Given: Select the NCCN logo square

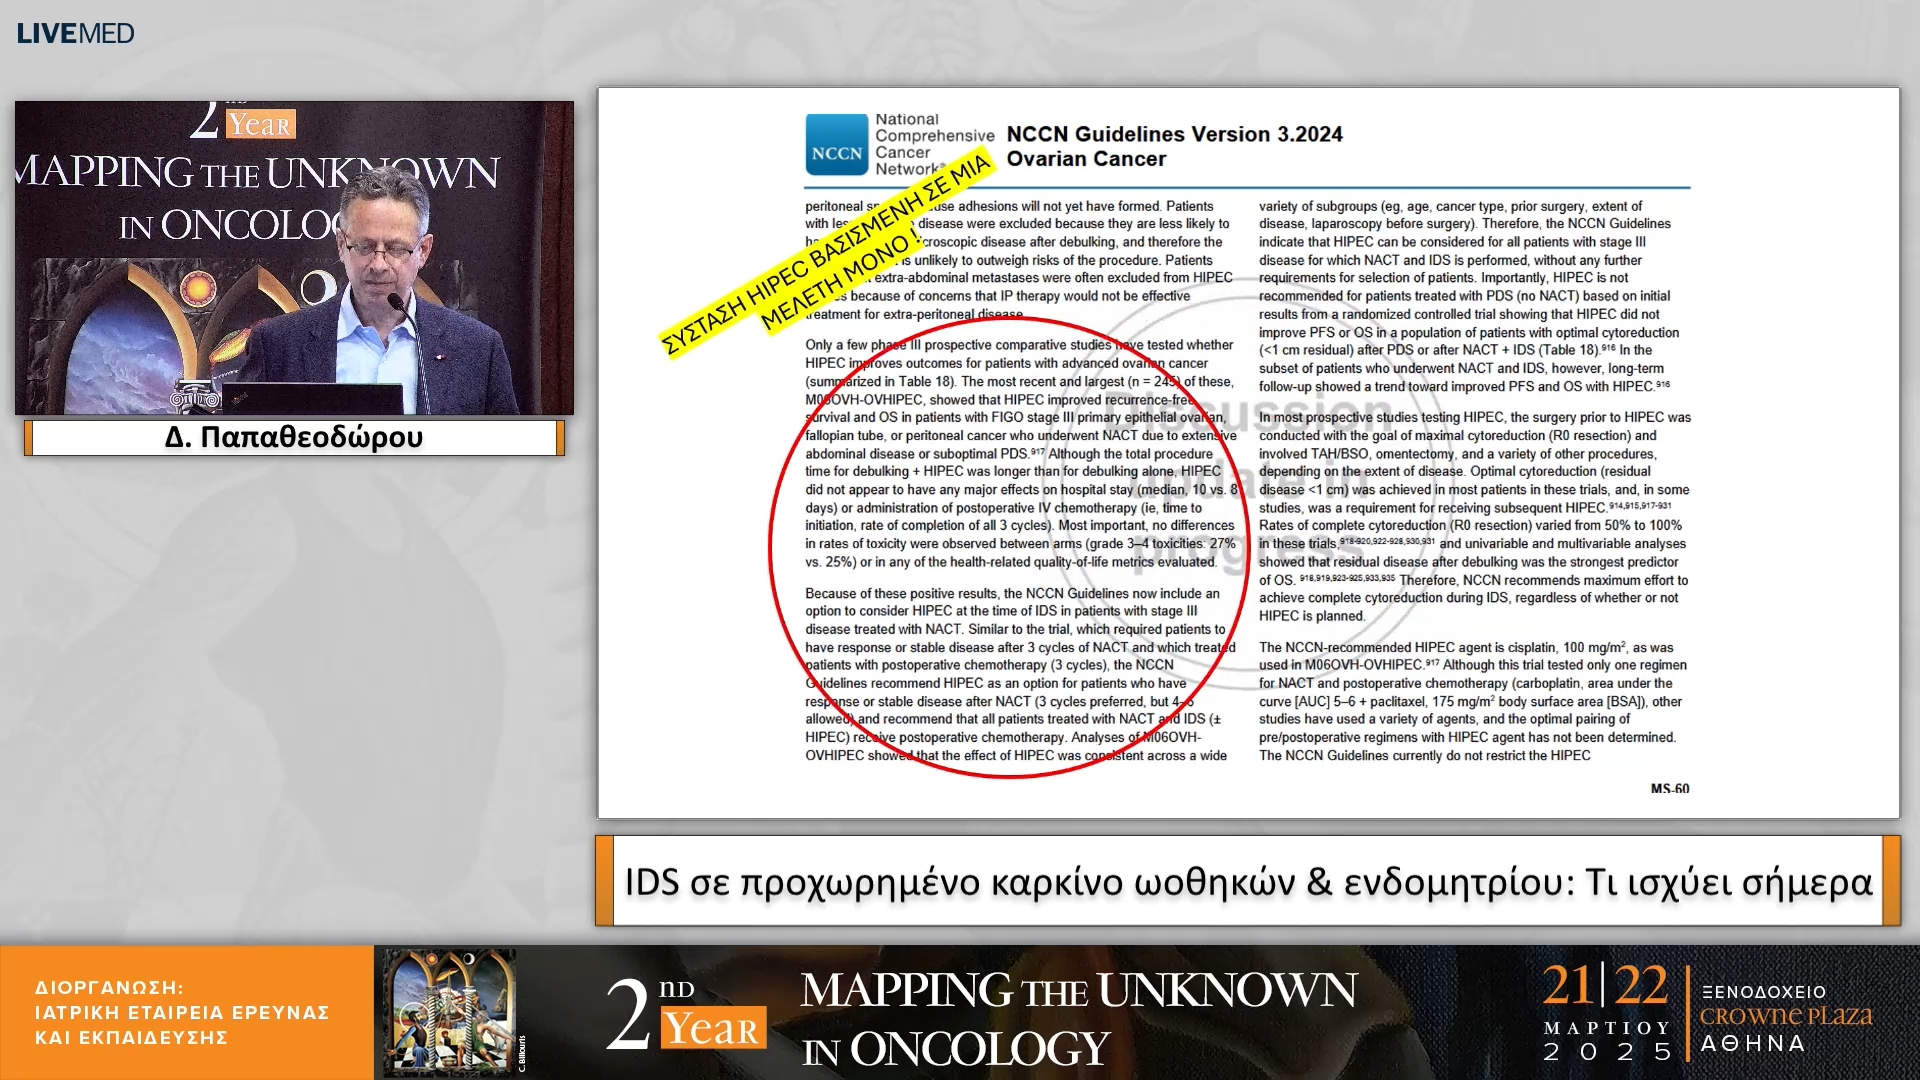Looking at the screenshot, I should pos(836,146).
